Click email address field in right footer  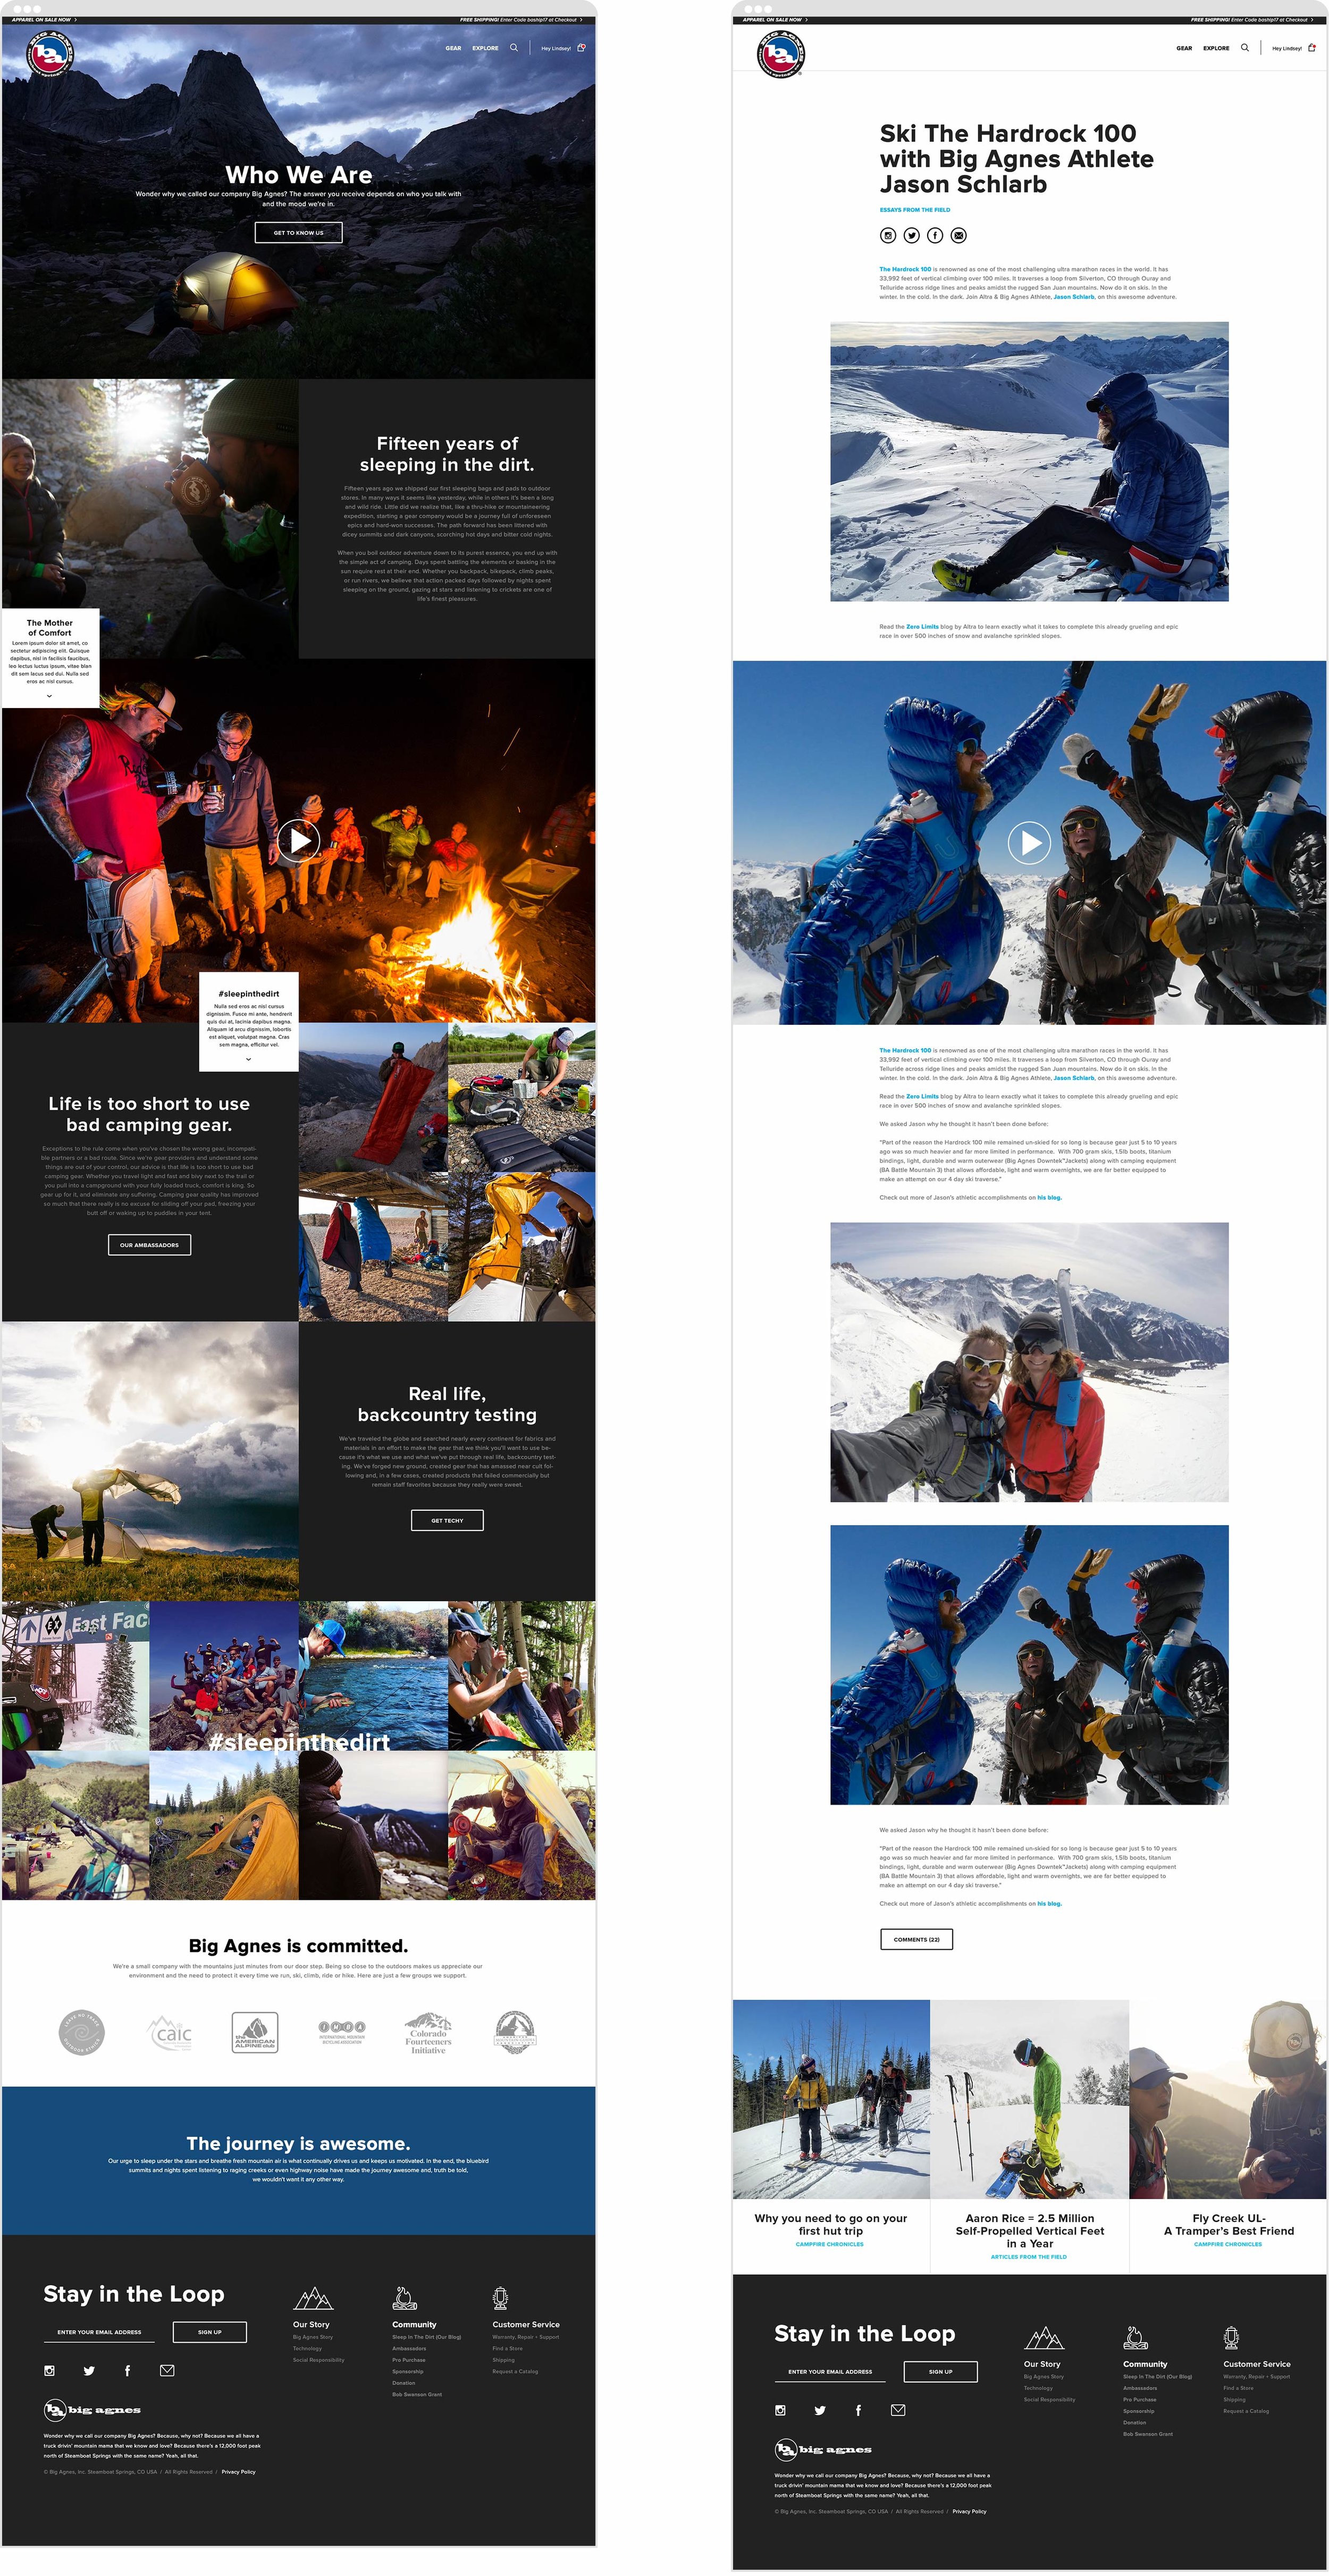(831, 2371)
